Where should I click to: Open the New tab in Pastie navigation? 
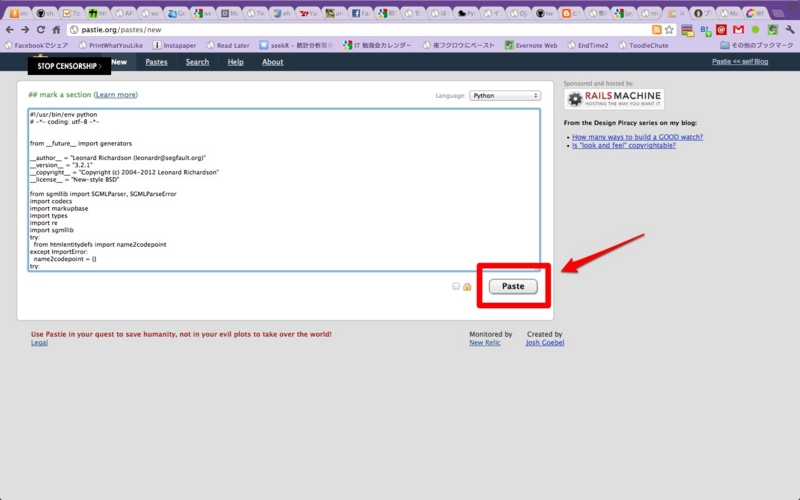click(119, 62)
